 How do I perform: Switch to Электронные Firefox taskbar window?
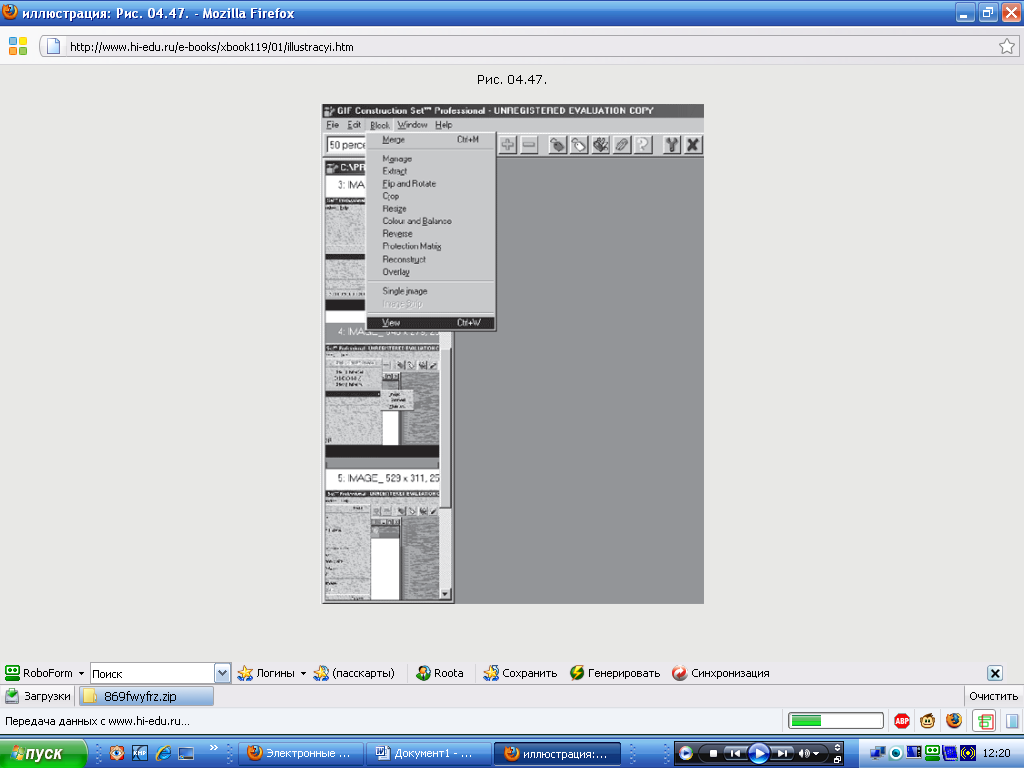pyautogui.click(x=299, y=754)
